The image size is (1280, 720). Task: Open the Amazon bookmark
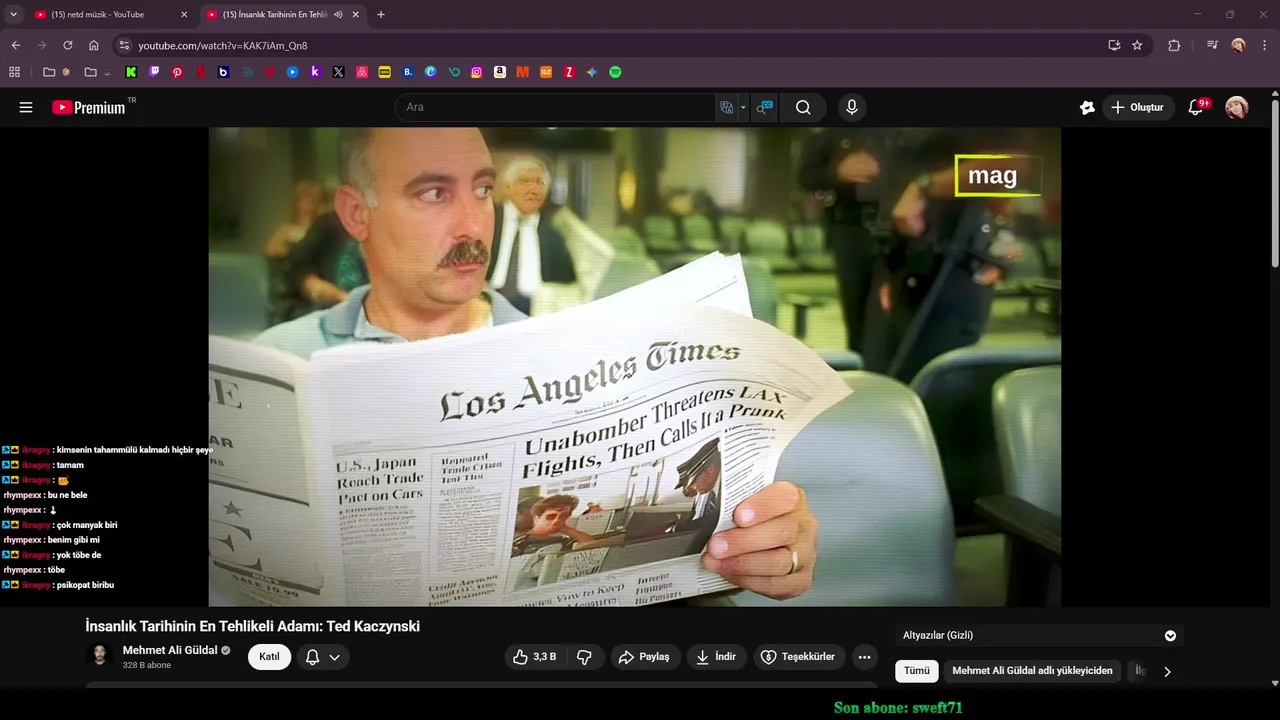(499, 72)
